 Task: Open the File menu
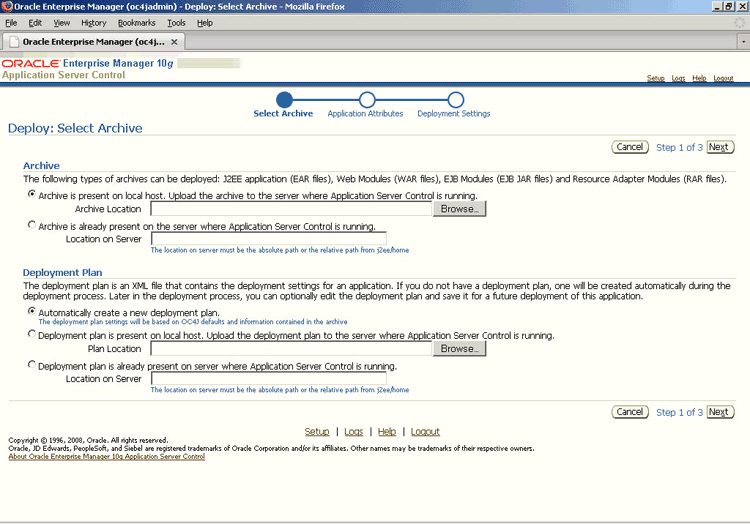click(x=11, y=23)
